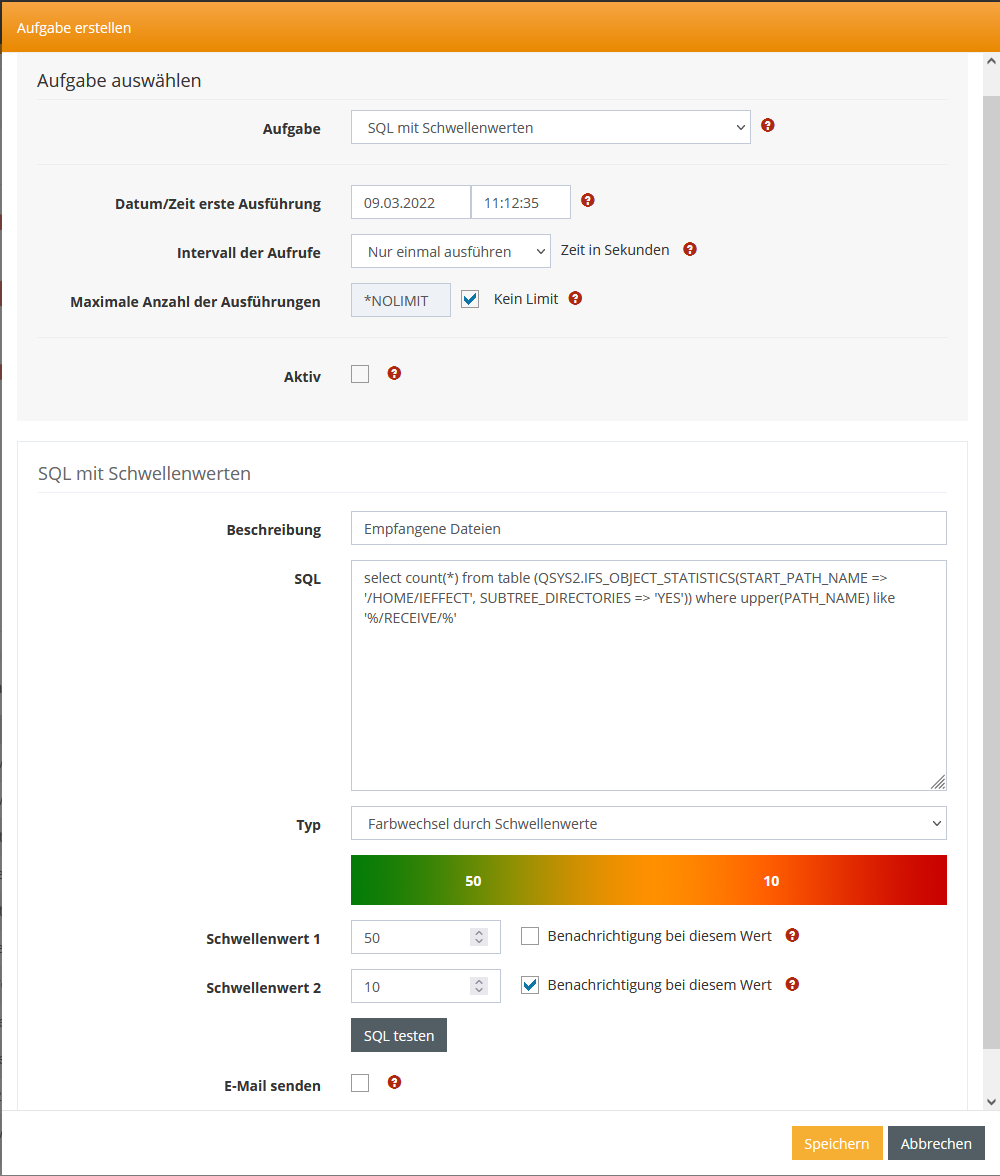Viewport: 1000px width, 1176px height.
Task: Click the Speichern button
Action: click(x=836, y=1143)
